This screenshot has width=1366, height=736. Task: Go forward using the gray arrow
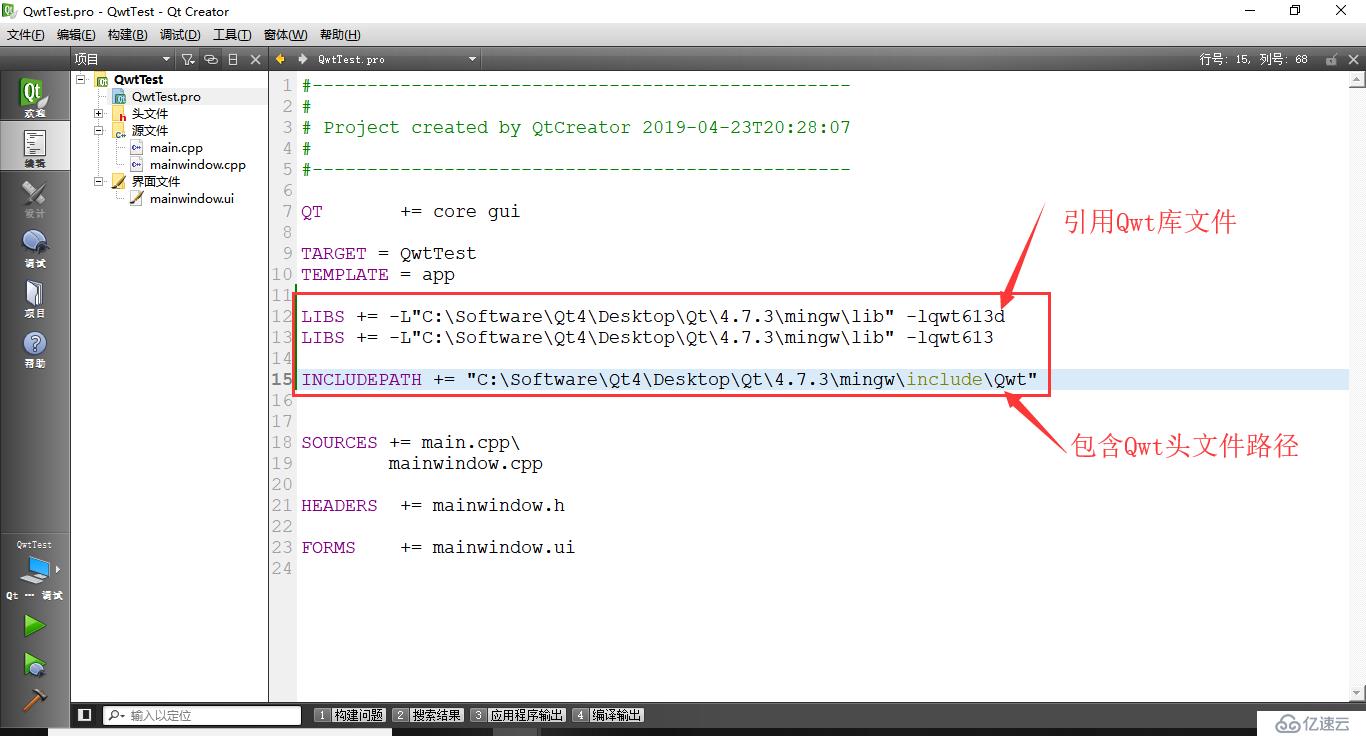click(303, 59)
